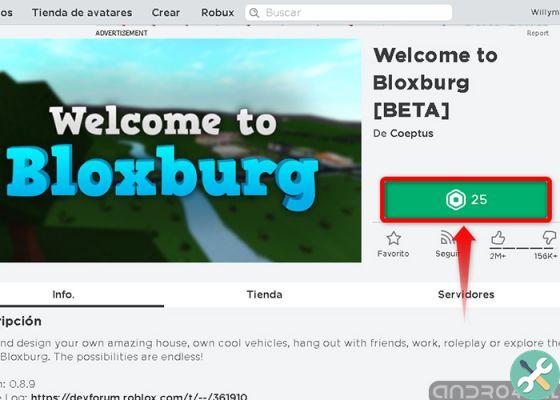Click the like-dislike ratio vote bar
This screenshot has width=560, height=400.
523,248
